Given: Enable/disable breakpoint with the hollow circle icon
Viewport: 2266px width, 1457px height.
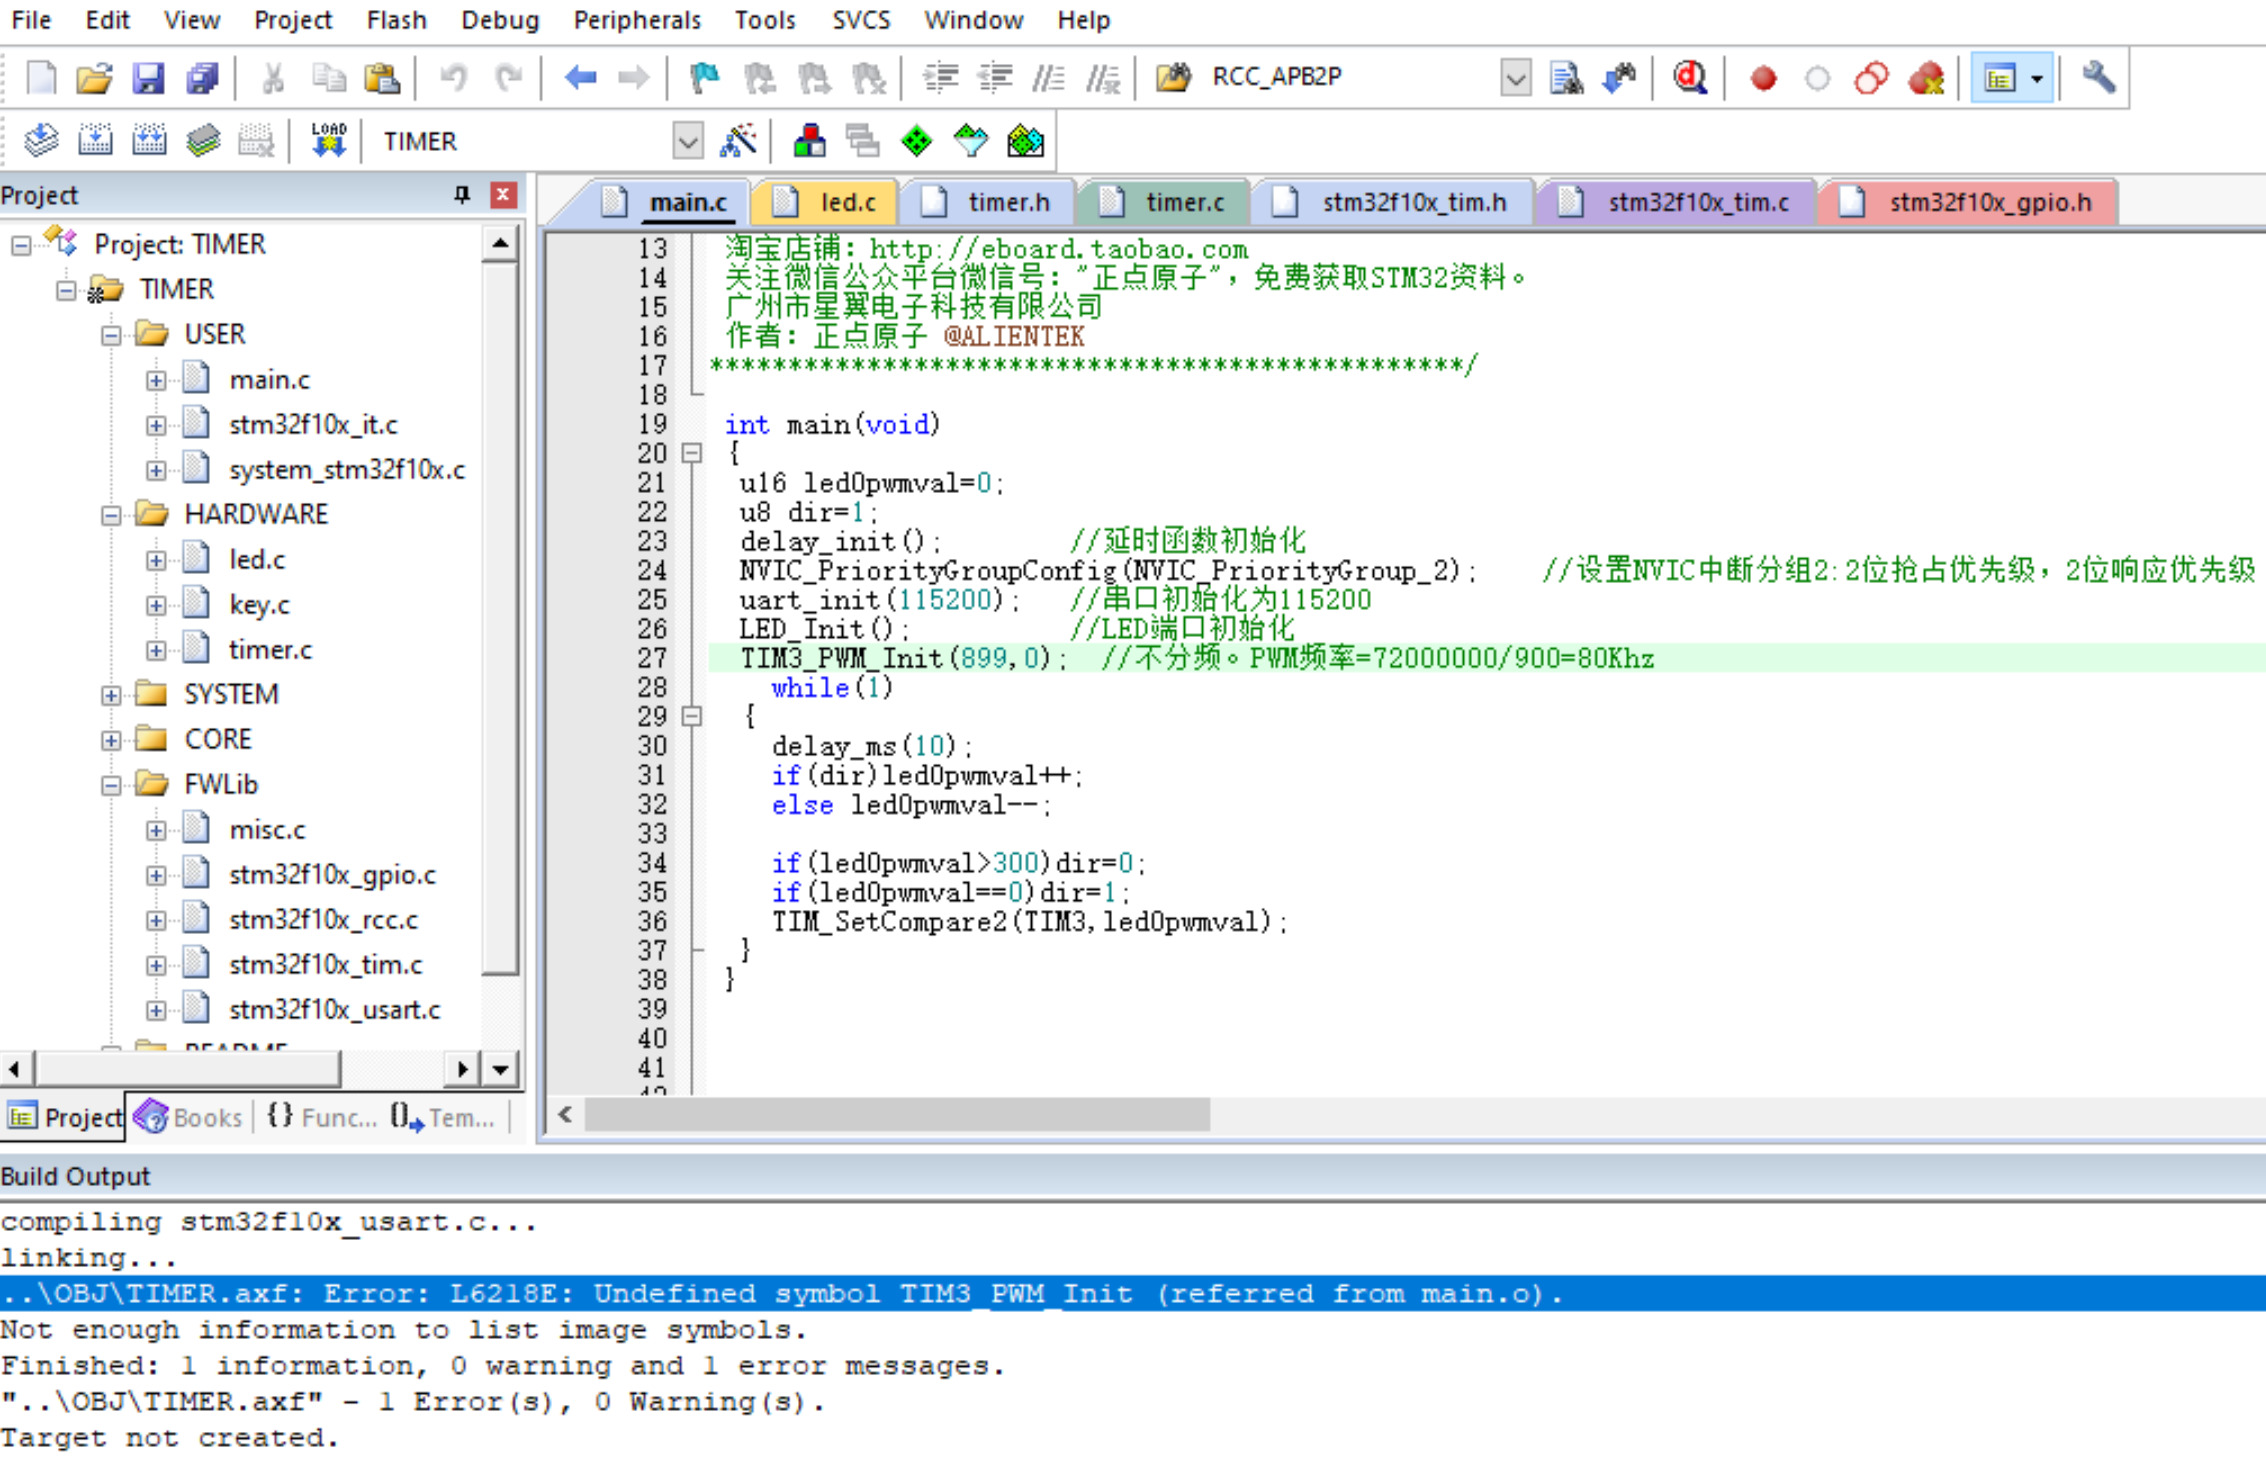Looking at the screenshot, I should (x=1817, y=77).
